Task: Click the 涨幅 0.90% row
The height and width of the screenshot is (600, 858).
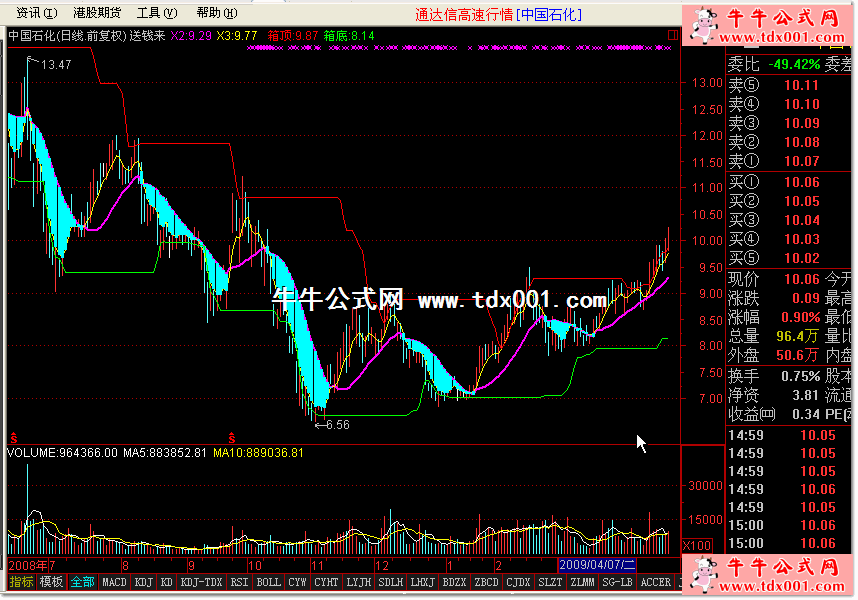Action: click(x=774, y=317)
